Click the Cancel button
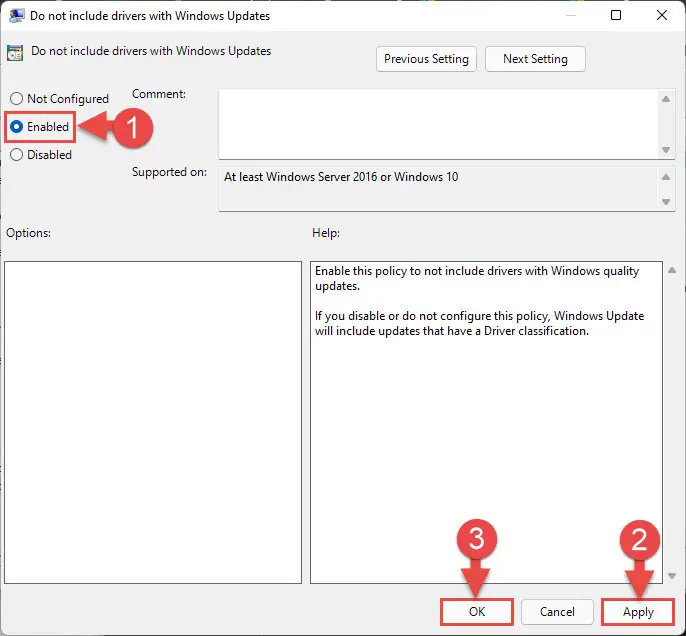Image resolution: width=686 pixels, height=636 pixels. (557, 612)
